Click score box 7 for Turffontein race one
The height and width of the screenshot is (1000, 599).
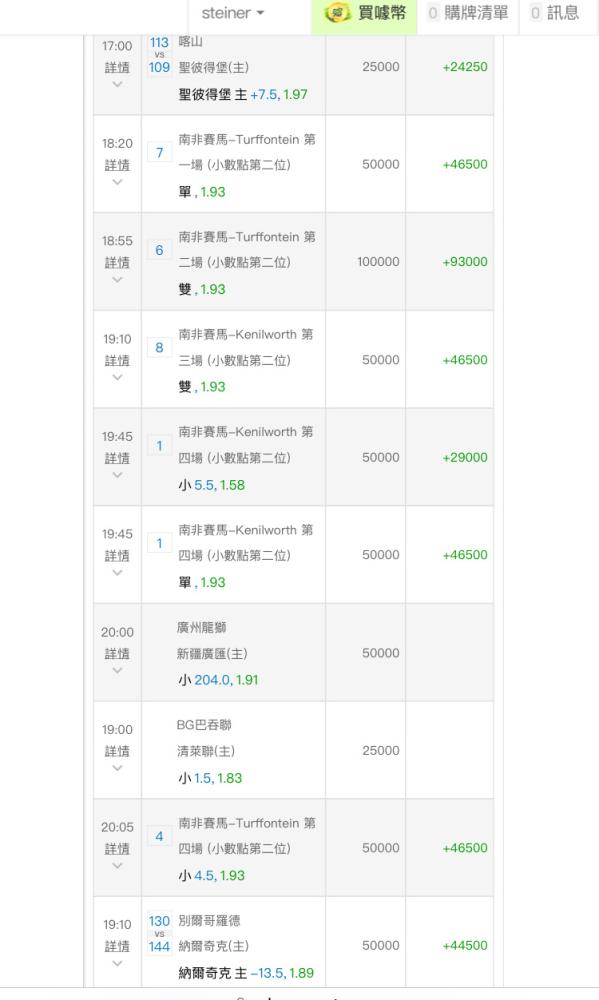[x=159, y=152]
